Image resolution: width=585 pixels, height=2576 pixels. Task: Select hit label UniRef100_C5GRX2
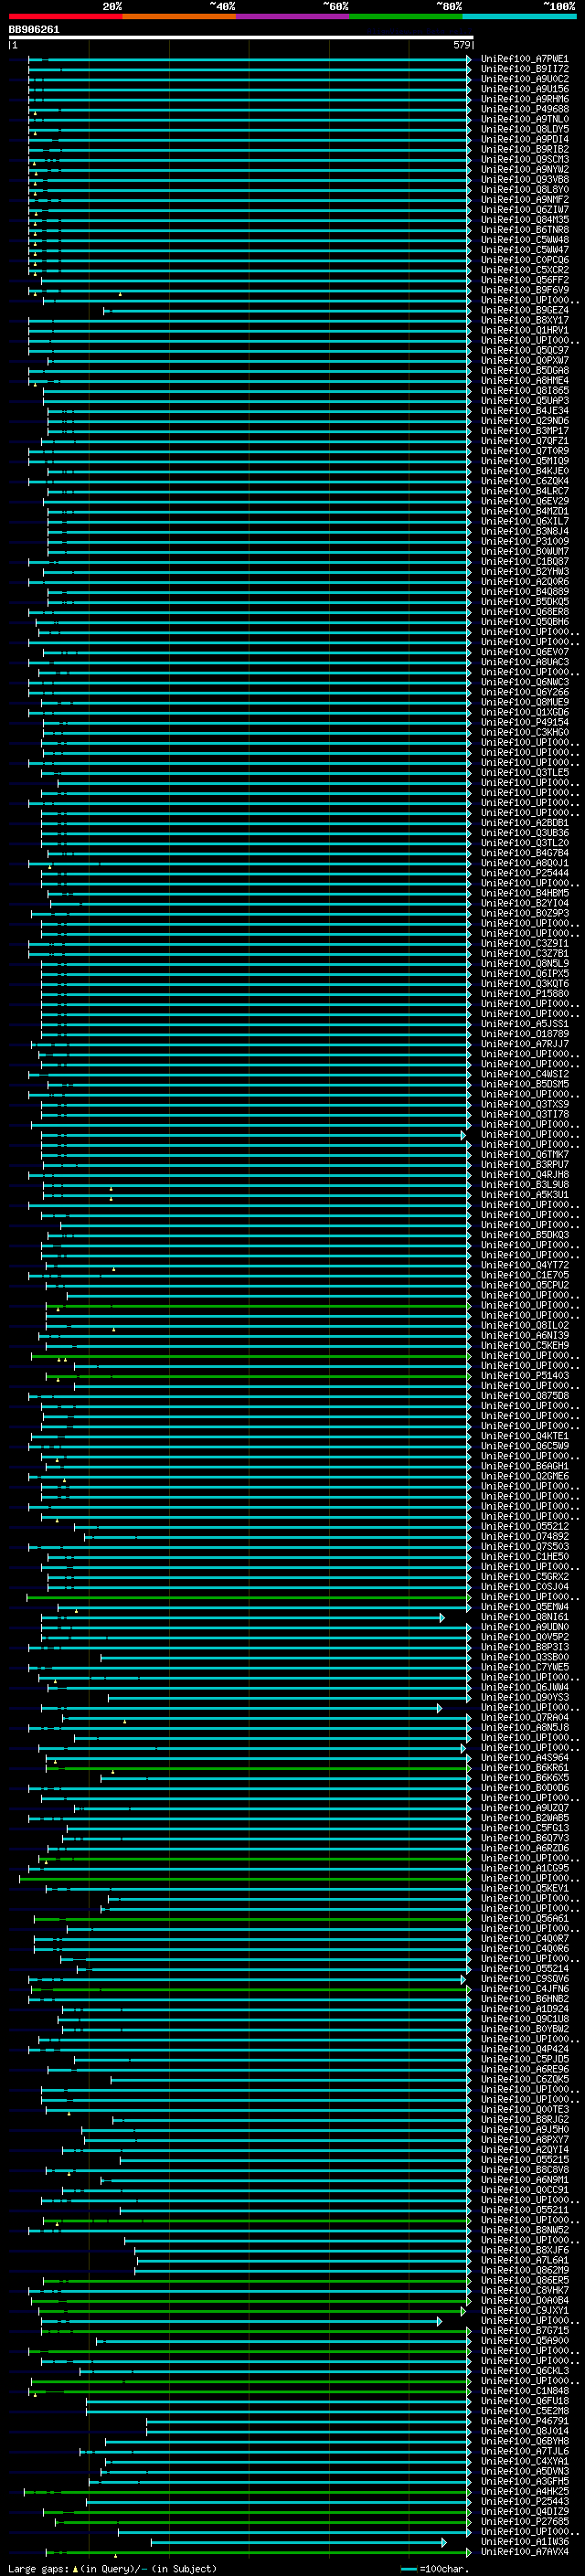(x=524, y=1576)
